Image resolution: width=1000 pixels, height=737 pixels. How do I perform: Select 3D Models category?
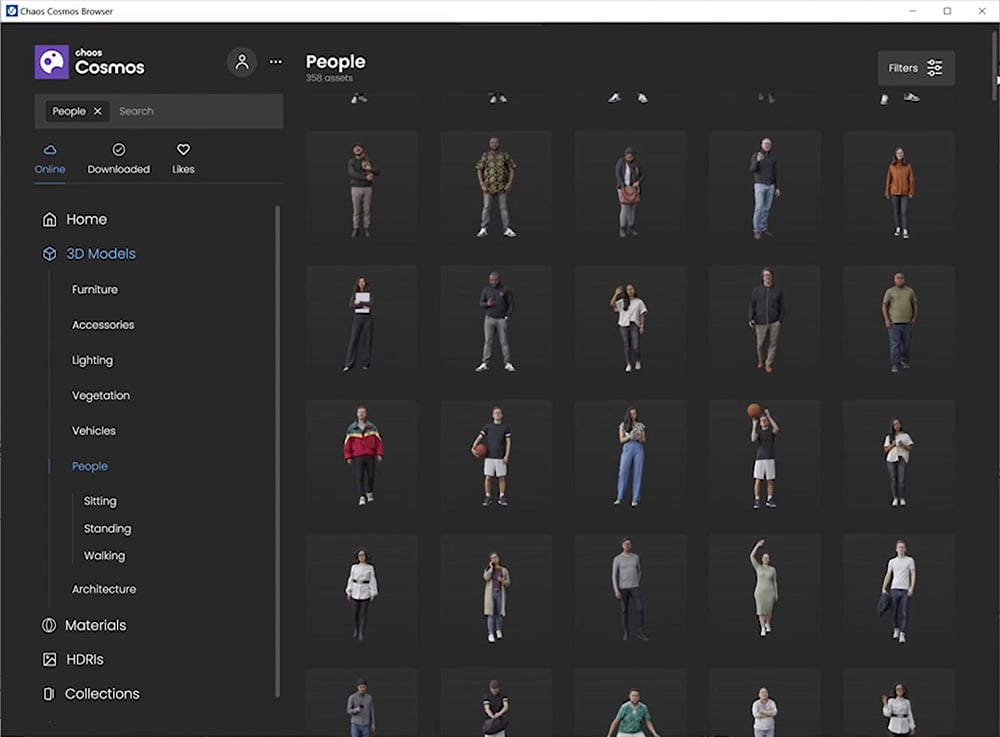click(x=89, y=254)
